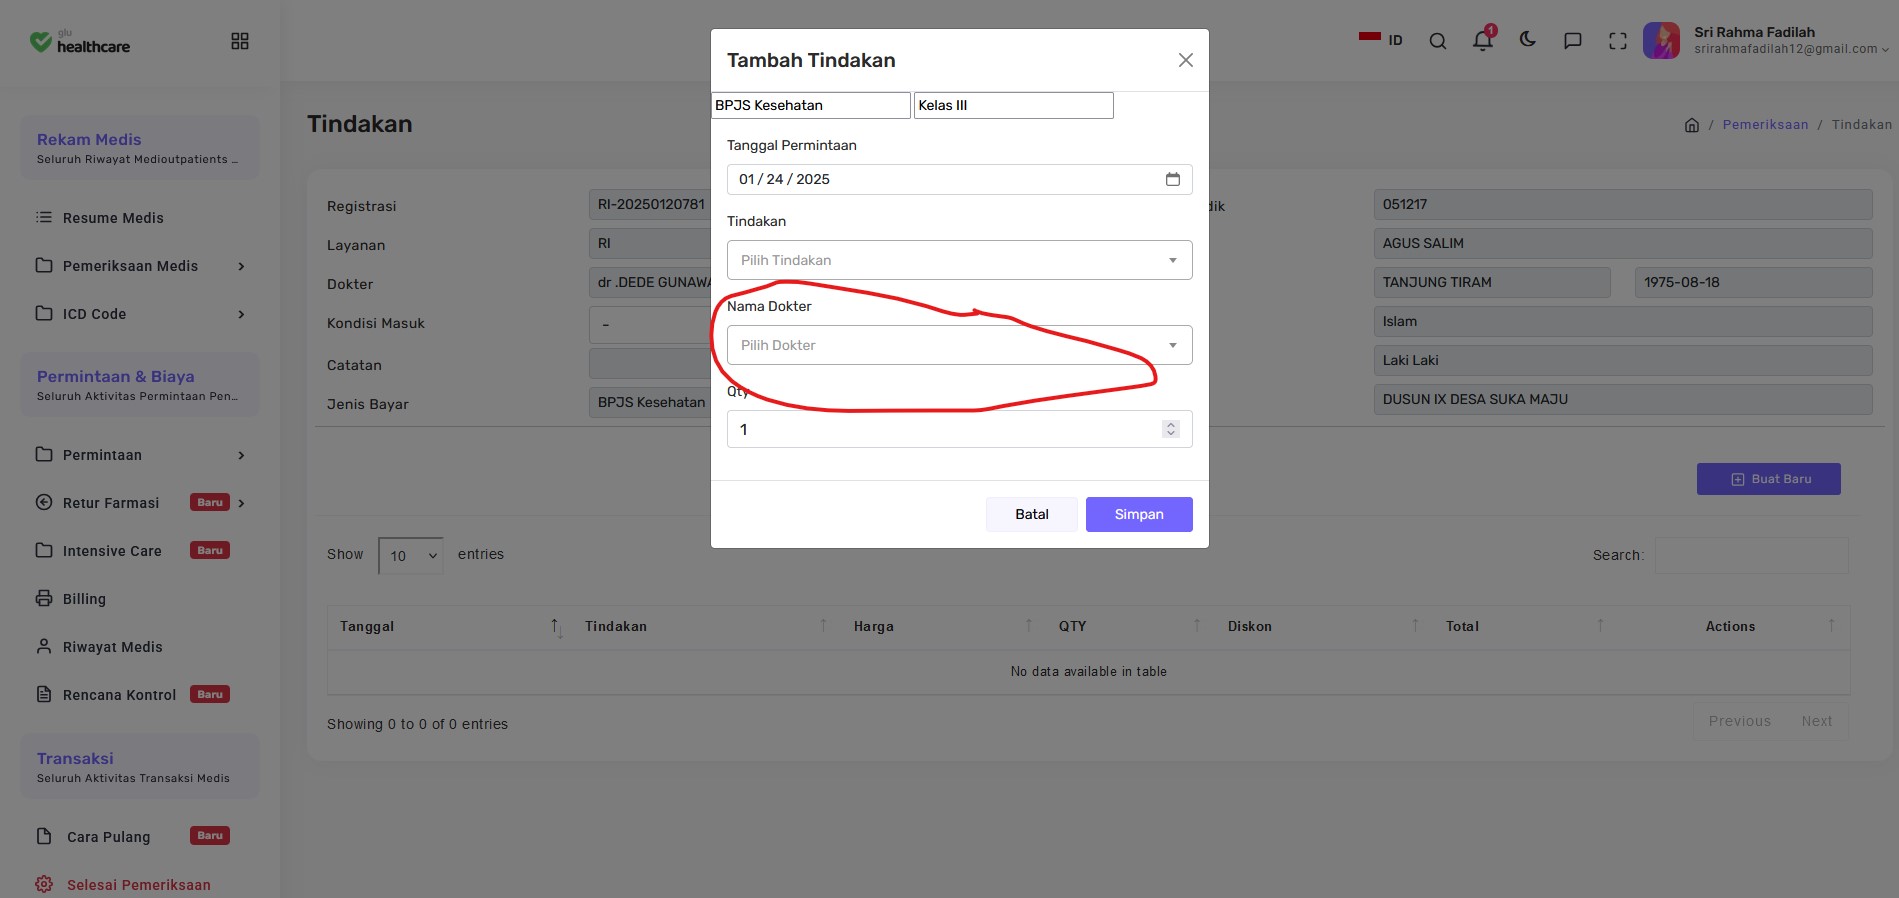Sort table by QTY column
The height and width of the screenshot is (898, 1899).
1131,627
